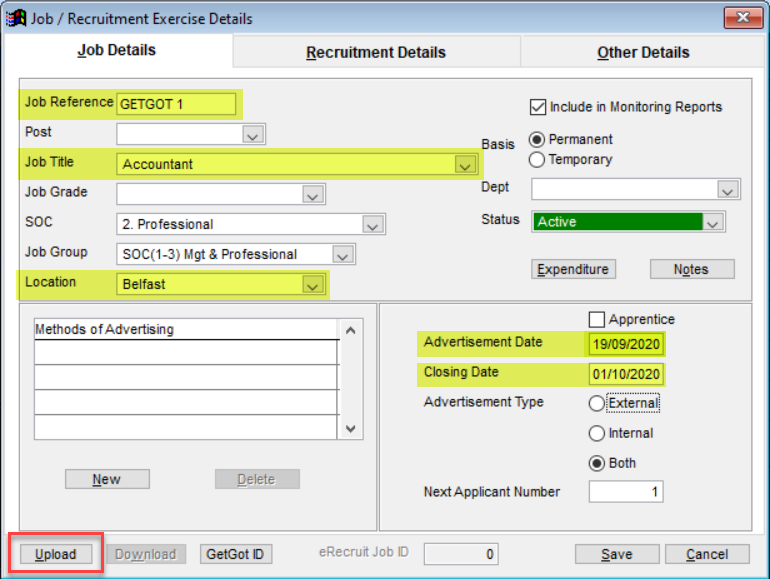Switch to the Job Details tab
Screen dimensions: 770x579
point(117,50)
